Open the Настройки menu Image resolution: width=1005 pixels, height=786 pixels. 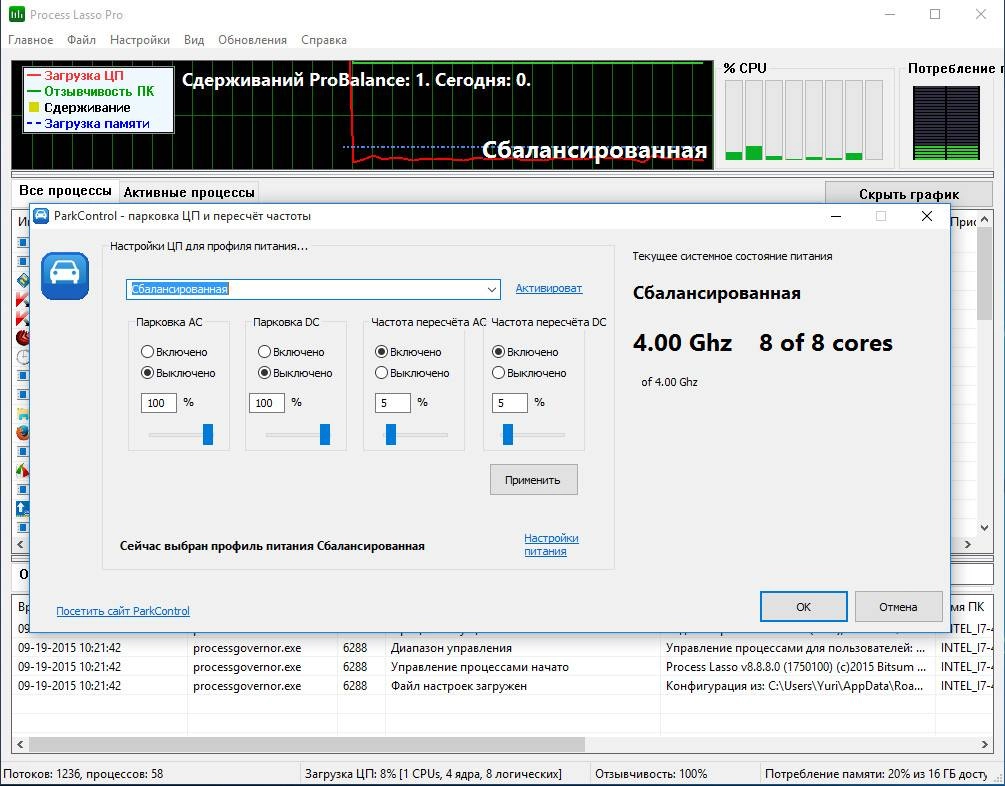click(x=140, y=40)
